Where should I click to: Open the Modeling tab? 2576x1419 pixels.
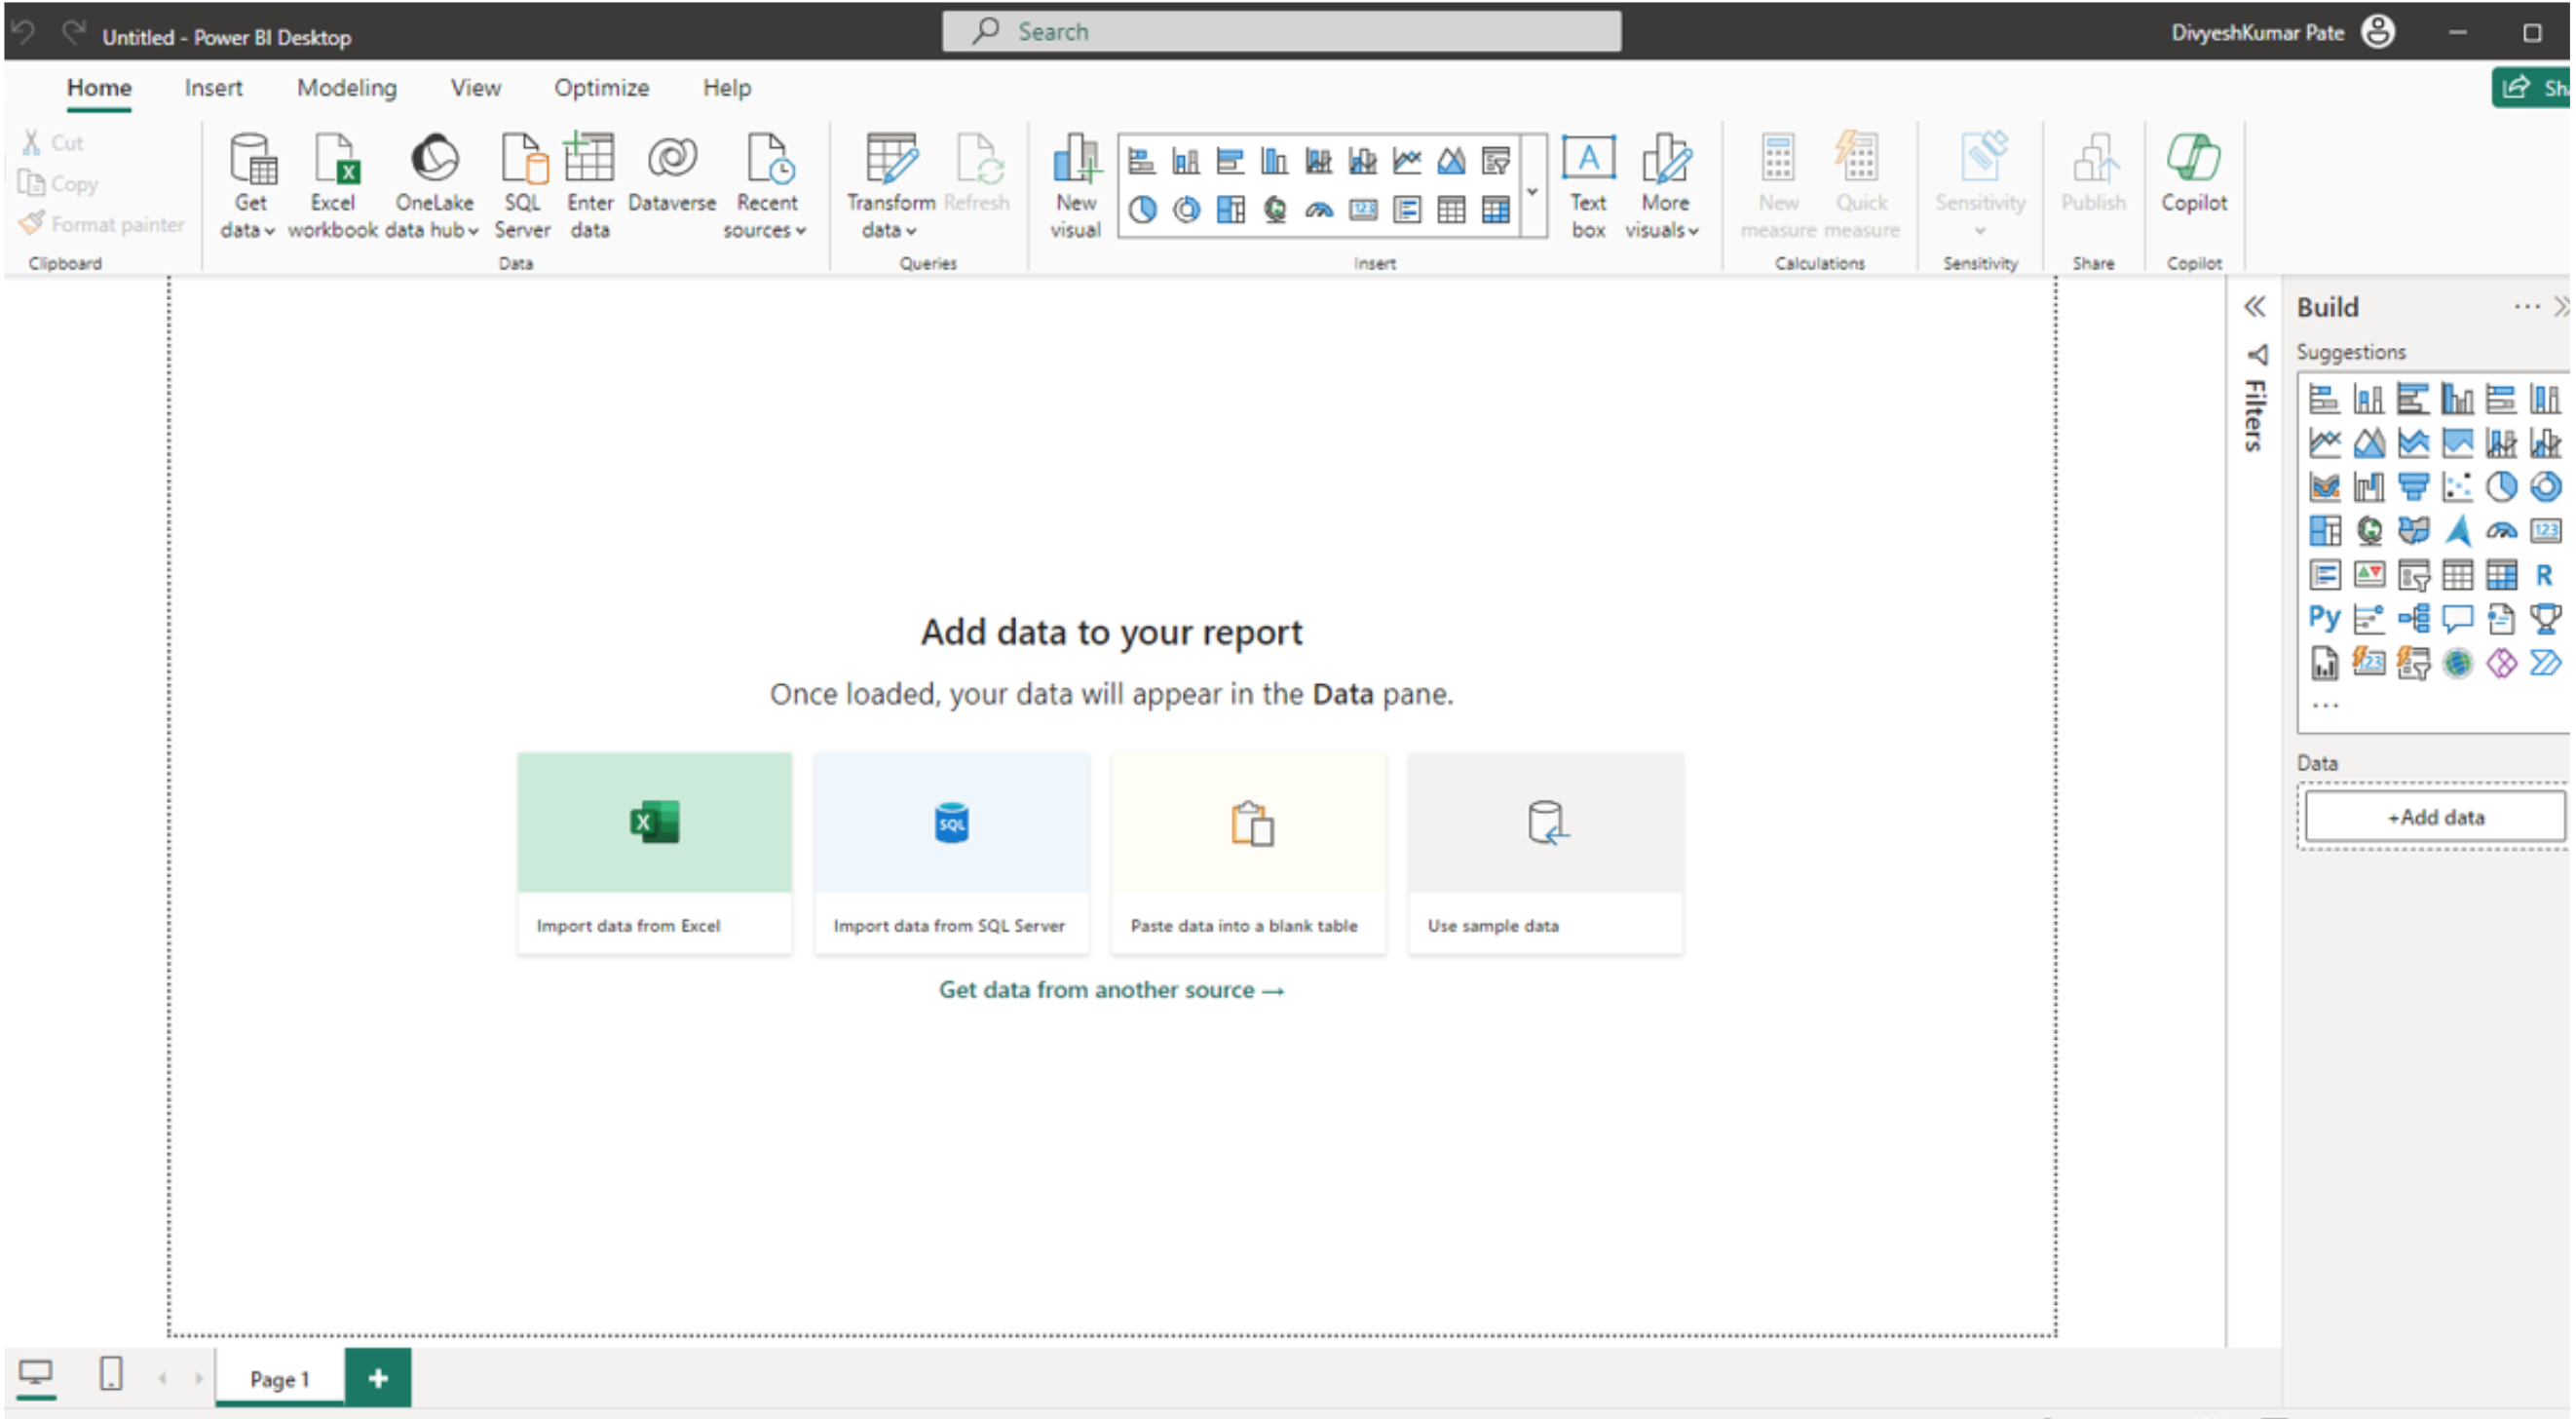click(347, 88)
